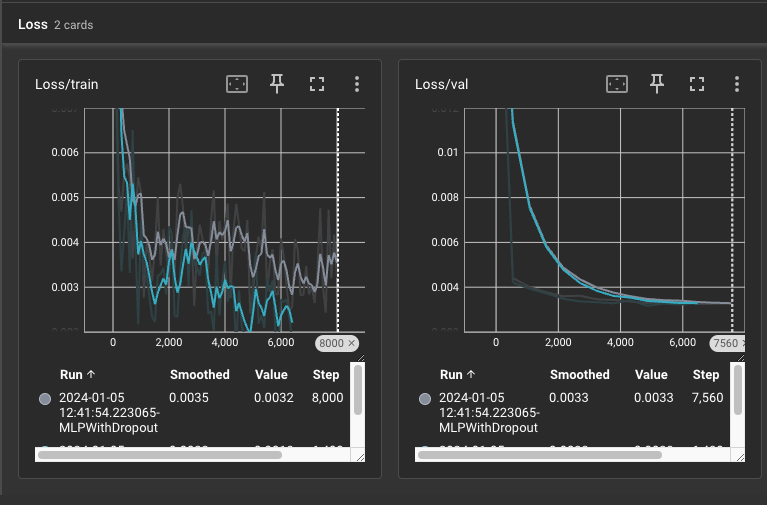This screenshot has height=505, width=767.
Task: Click smoothed value 0.0035 in Loss/train table
Action: click(x=189, y=397)
